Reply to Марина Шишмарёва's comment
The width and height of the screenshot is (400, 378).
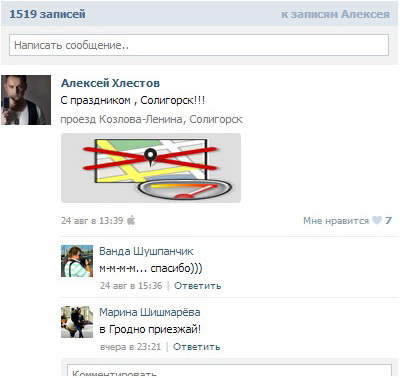pos(197,347)
